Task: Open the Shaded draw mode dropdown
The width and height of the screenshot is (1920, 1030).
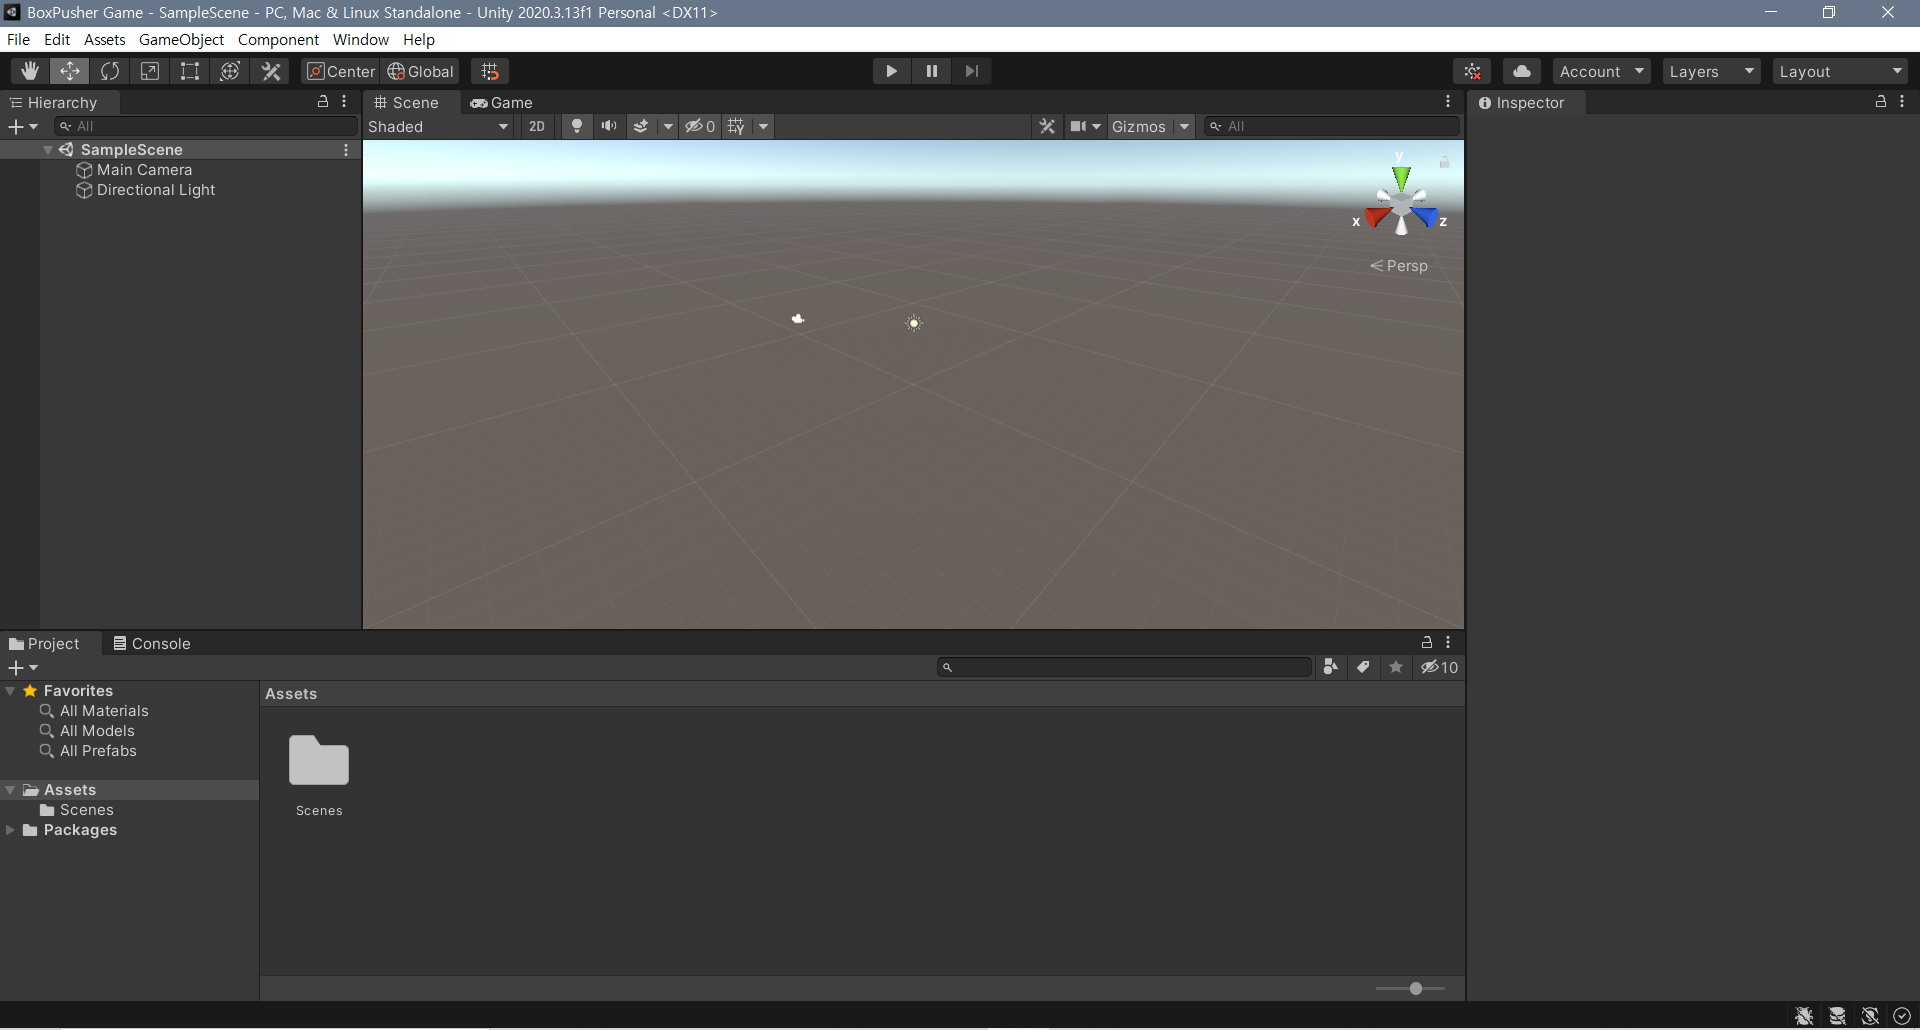Action: [439, 126]
